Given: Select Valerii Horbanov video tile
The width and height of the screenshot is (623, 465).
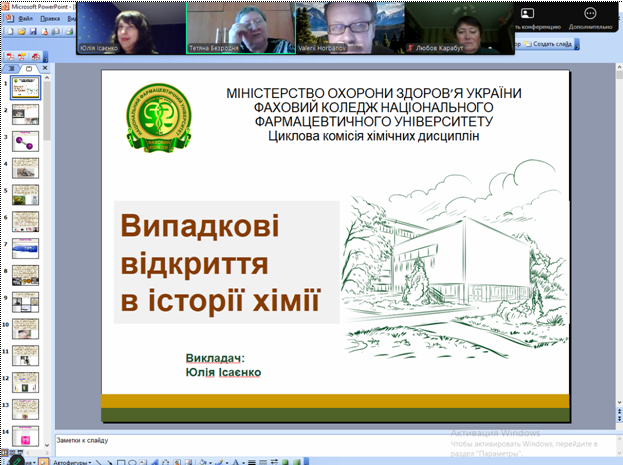Looking at the screenshot, I should [x=350, y=28].
